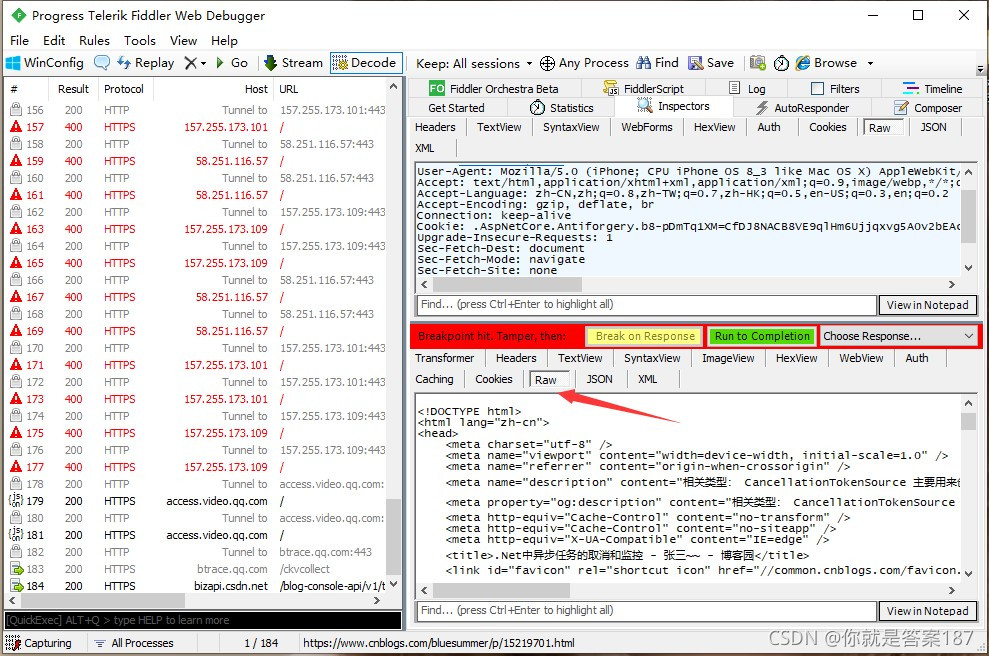Click the camera screenshot toolbar icon
Image resolution: width=989 pixels, height=656 pixels.
point(758,63)
